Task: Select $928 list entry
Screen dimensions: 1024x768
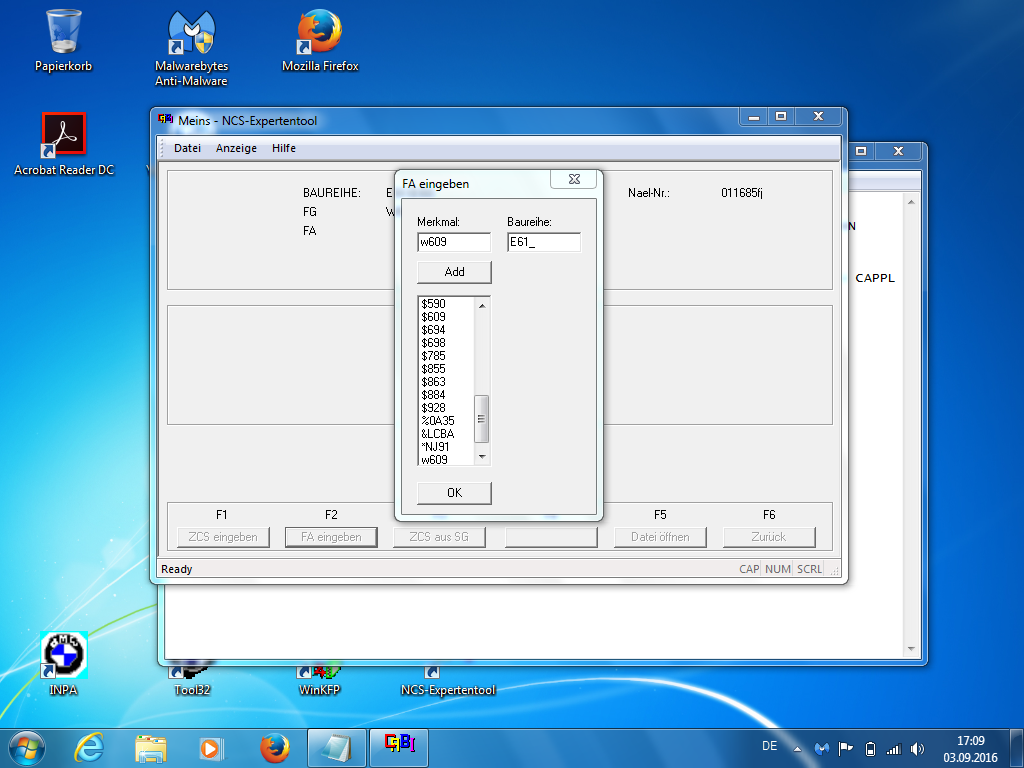Action: tap(447, 408)
